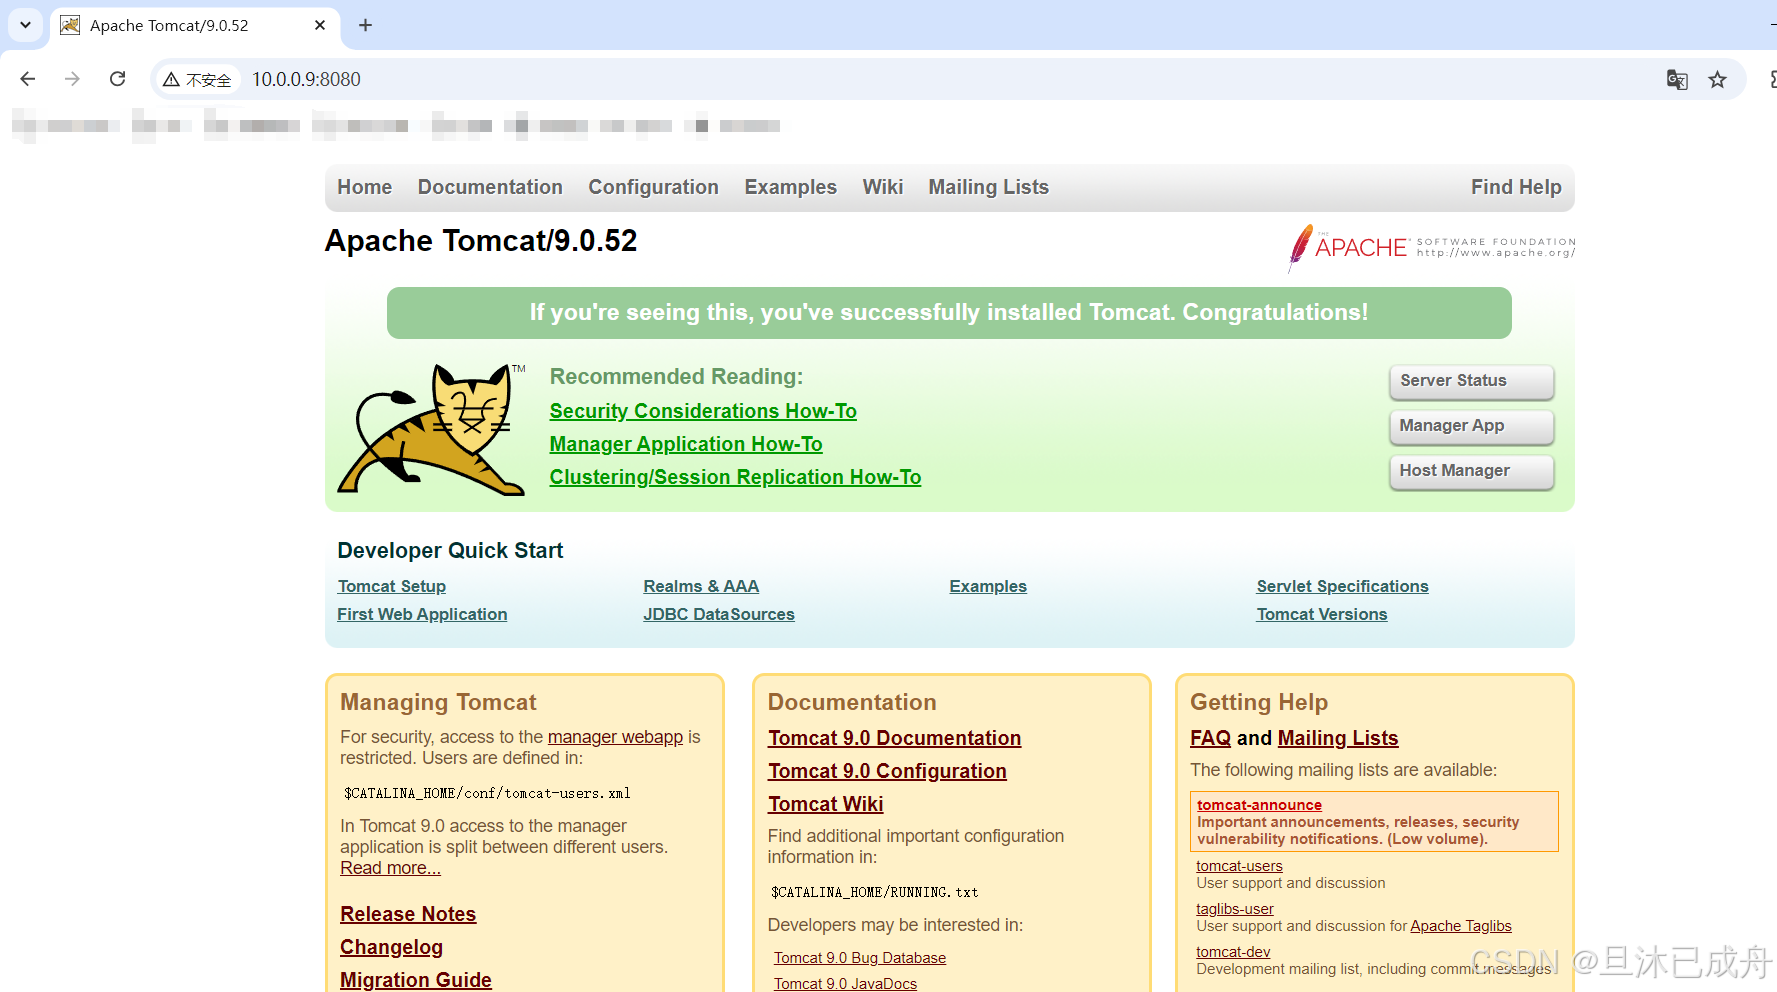1777x992 pixels.
Task: Open Tomcat 9.0 Documentation link
Action: click(x=894, y=738)
